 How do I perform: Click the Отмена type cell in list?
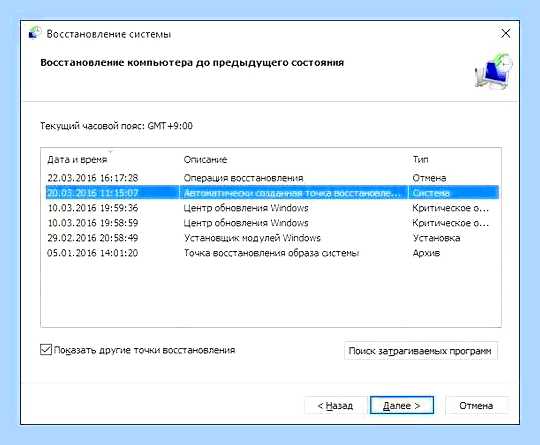tap(429, 178)
